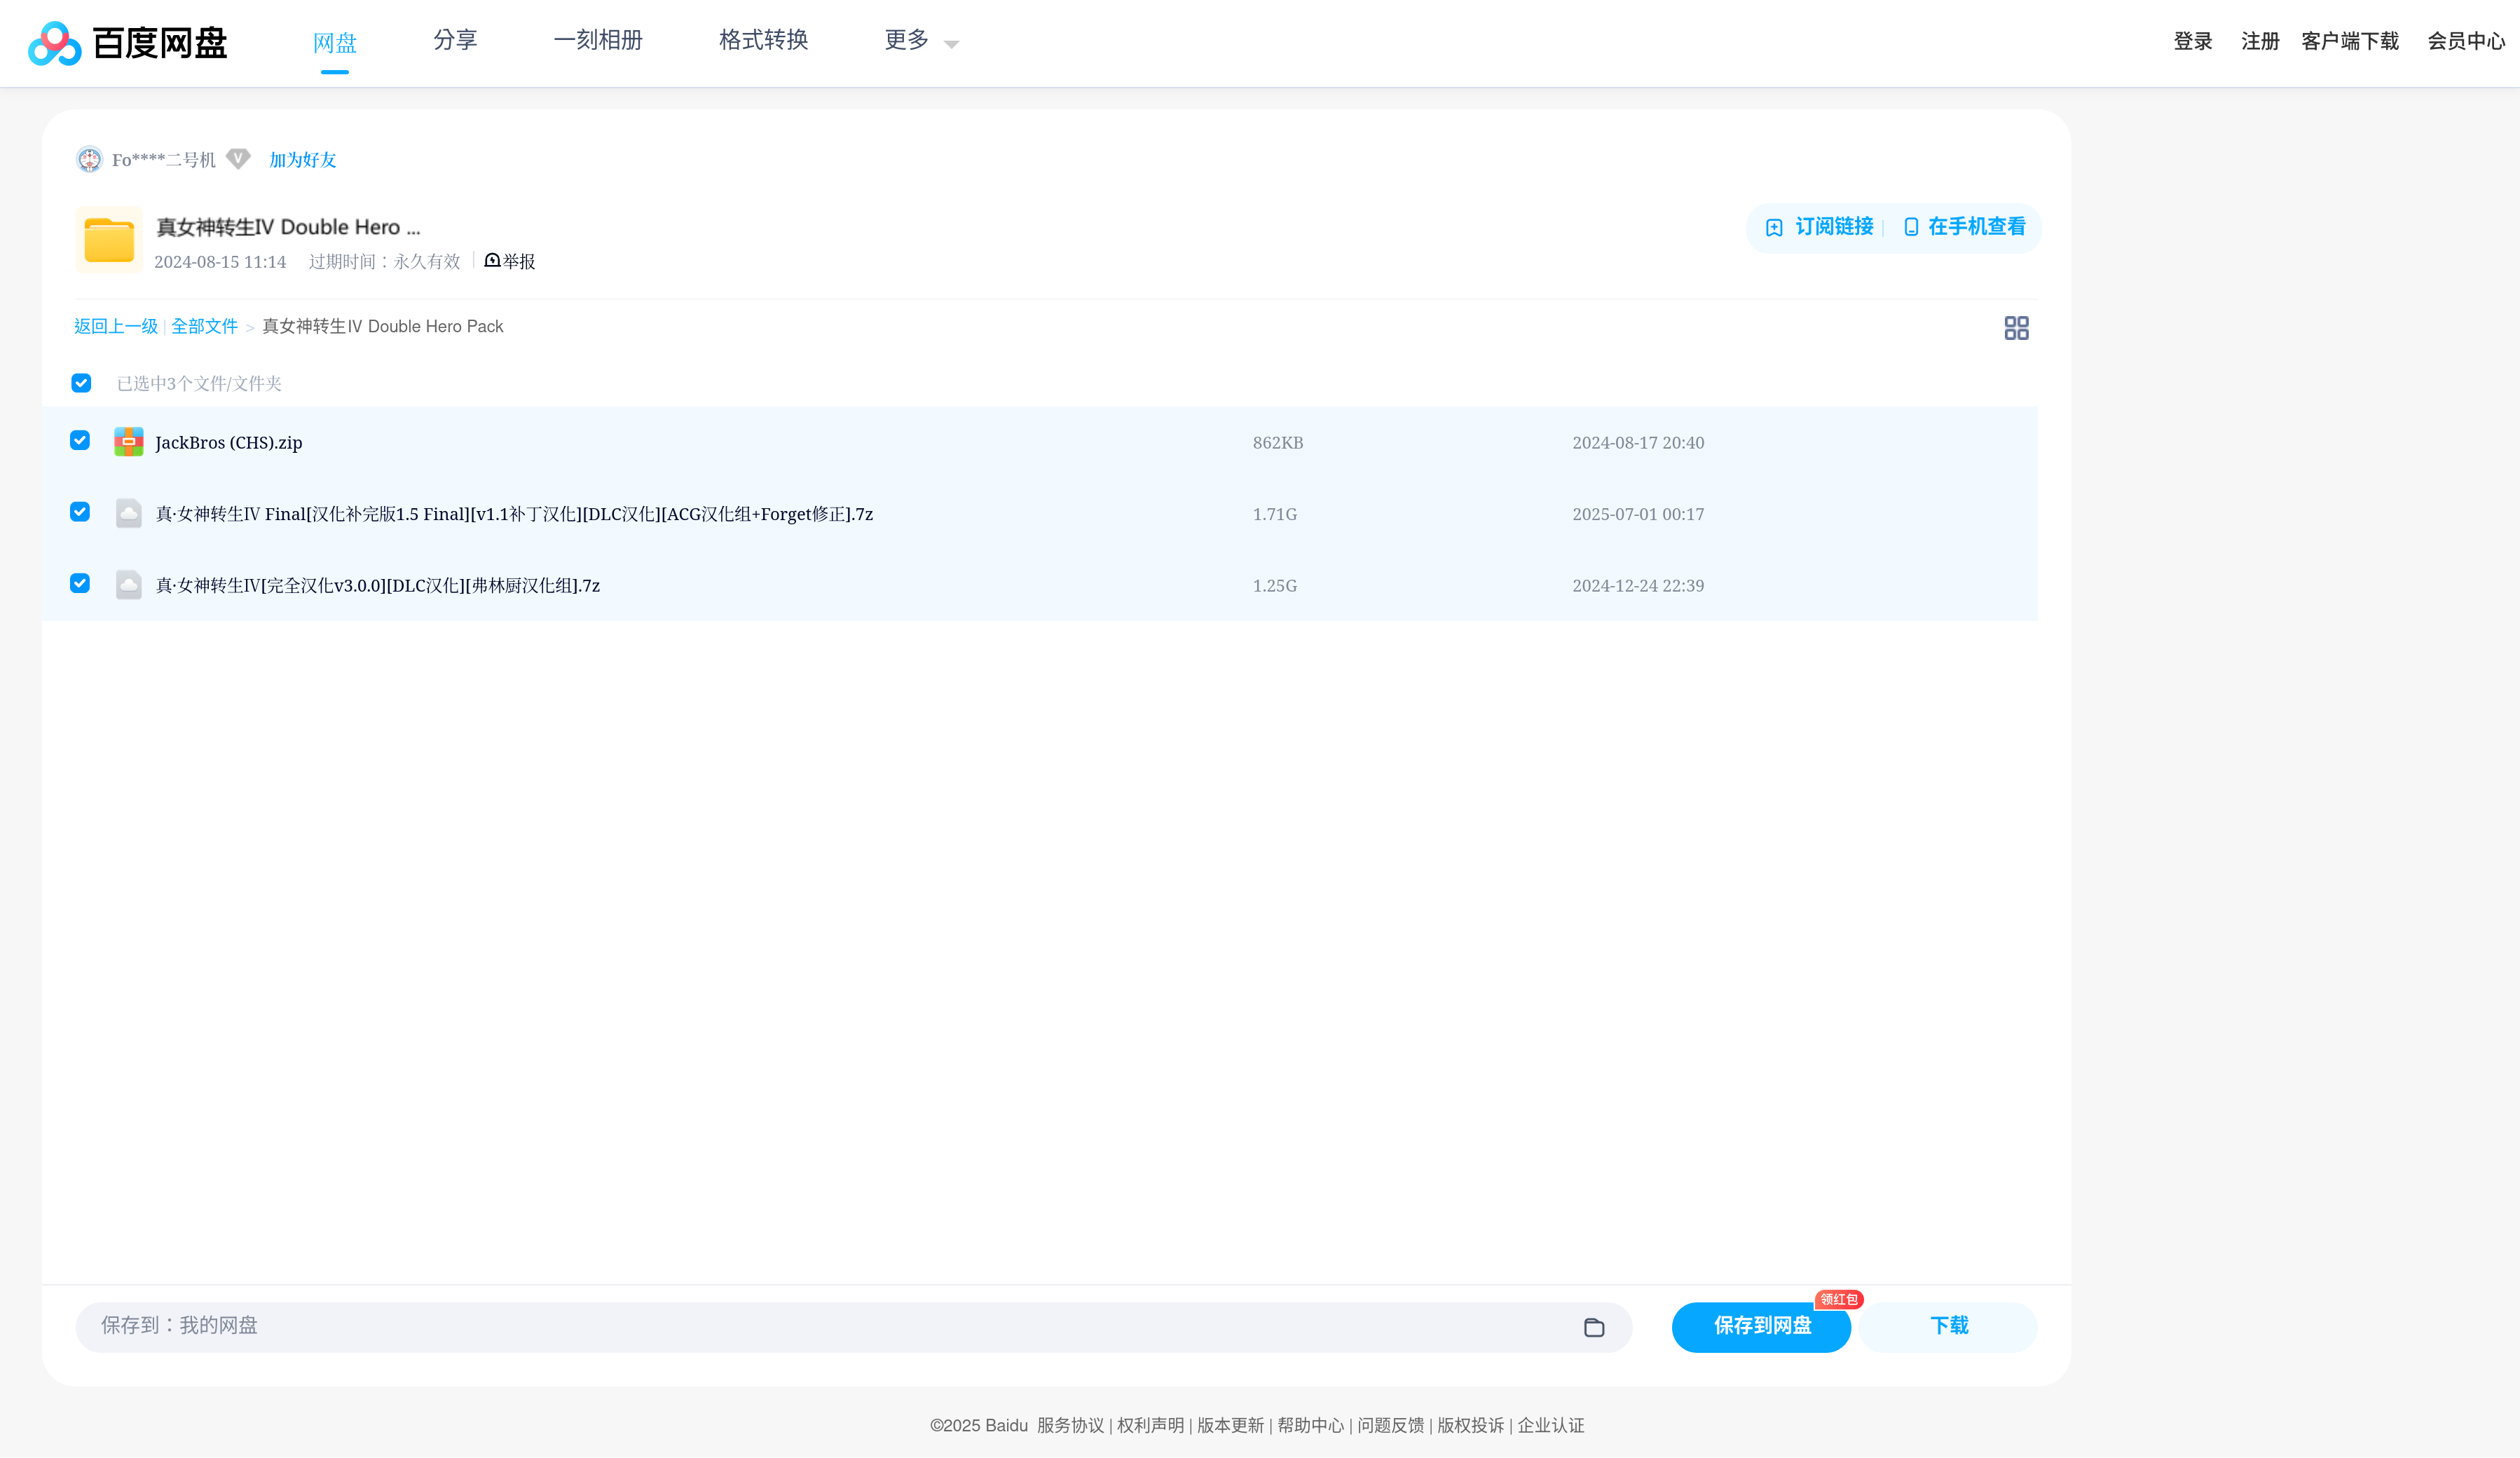Click breadcrumb 真女神转生IV Double Hero Pack
2520x1458 pixels.
(x=383, y=326)
